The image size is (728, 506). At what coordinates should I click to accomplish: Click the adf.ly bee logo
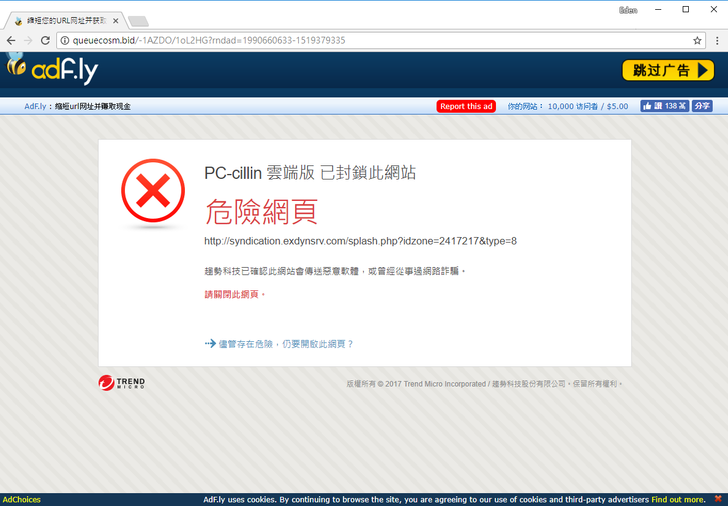click(x=52, y=69)
